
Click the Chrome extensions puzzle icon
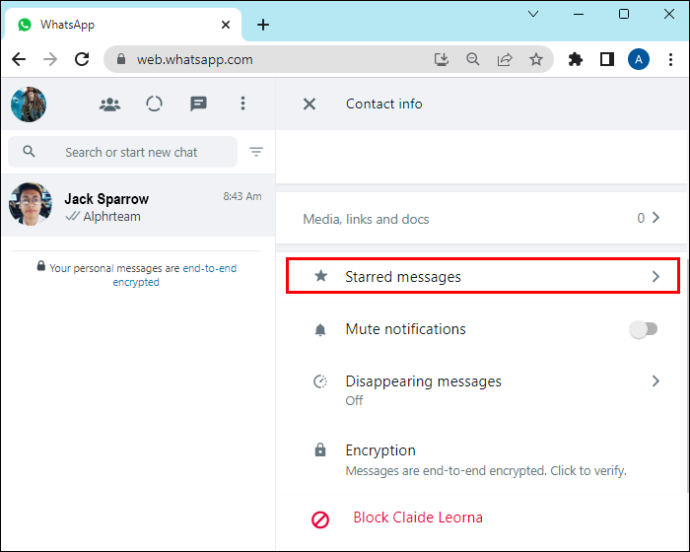575,59
